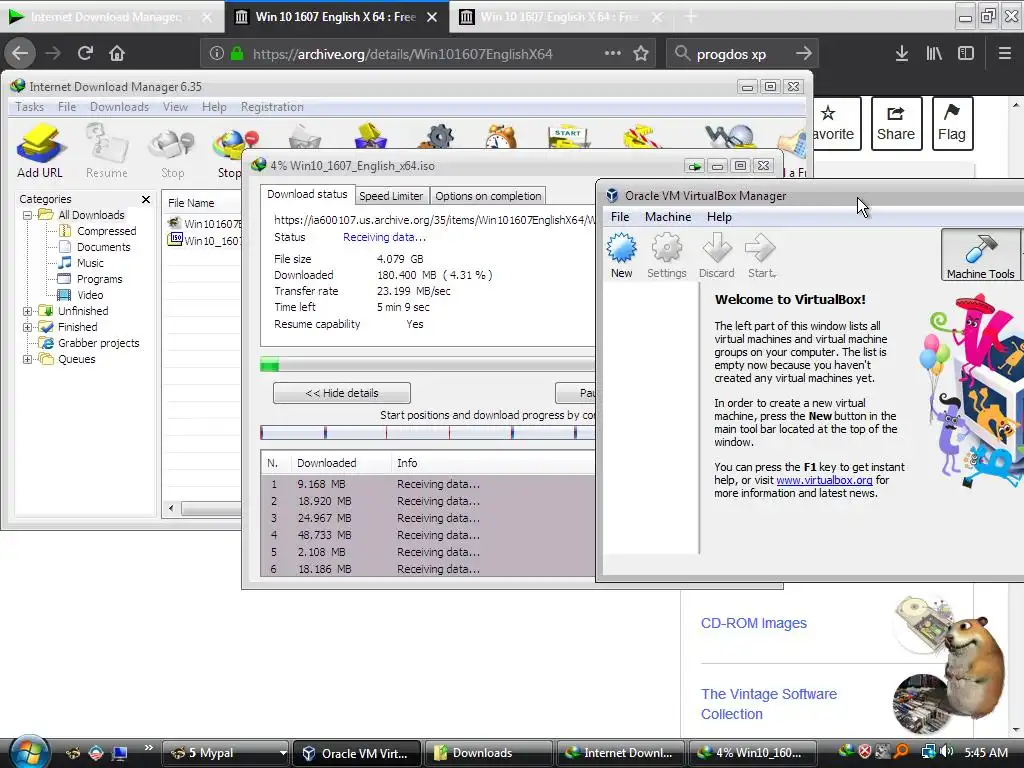Expand Finished category node
The image size is (1024, 768).
point(27,327)
